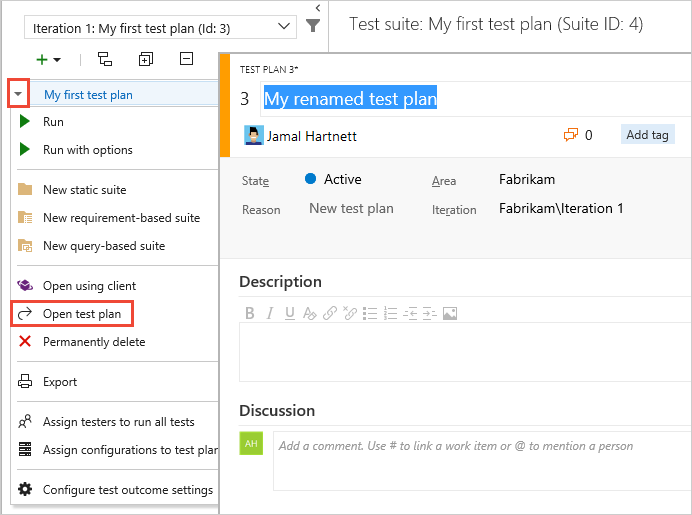The image size is (692, 515).
Task: Click the filter funnel icon
Action: point(313,26)
